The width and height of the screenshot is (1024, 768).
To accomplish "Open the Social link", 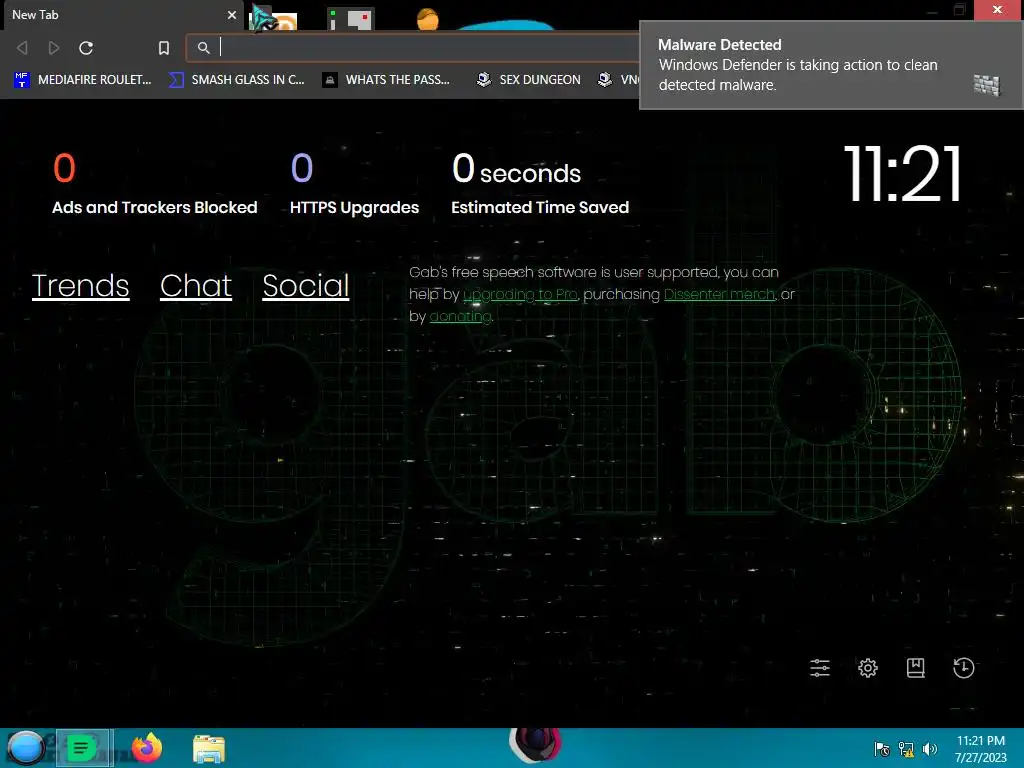I will point(306,285).
